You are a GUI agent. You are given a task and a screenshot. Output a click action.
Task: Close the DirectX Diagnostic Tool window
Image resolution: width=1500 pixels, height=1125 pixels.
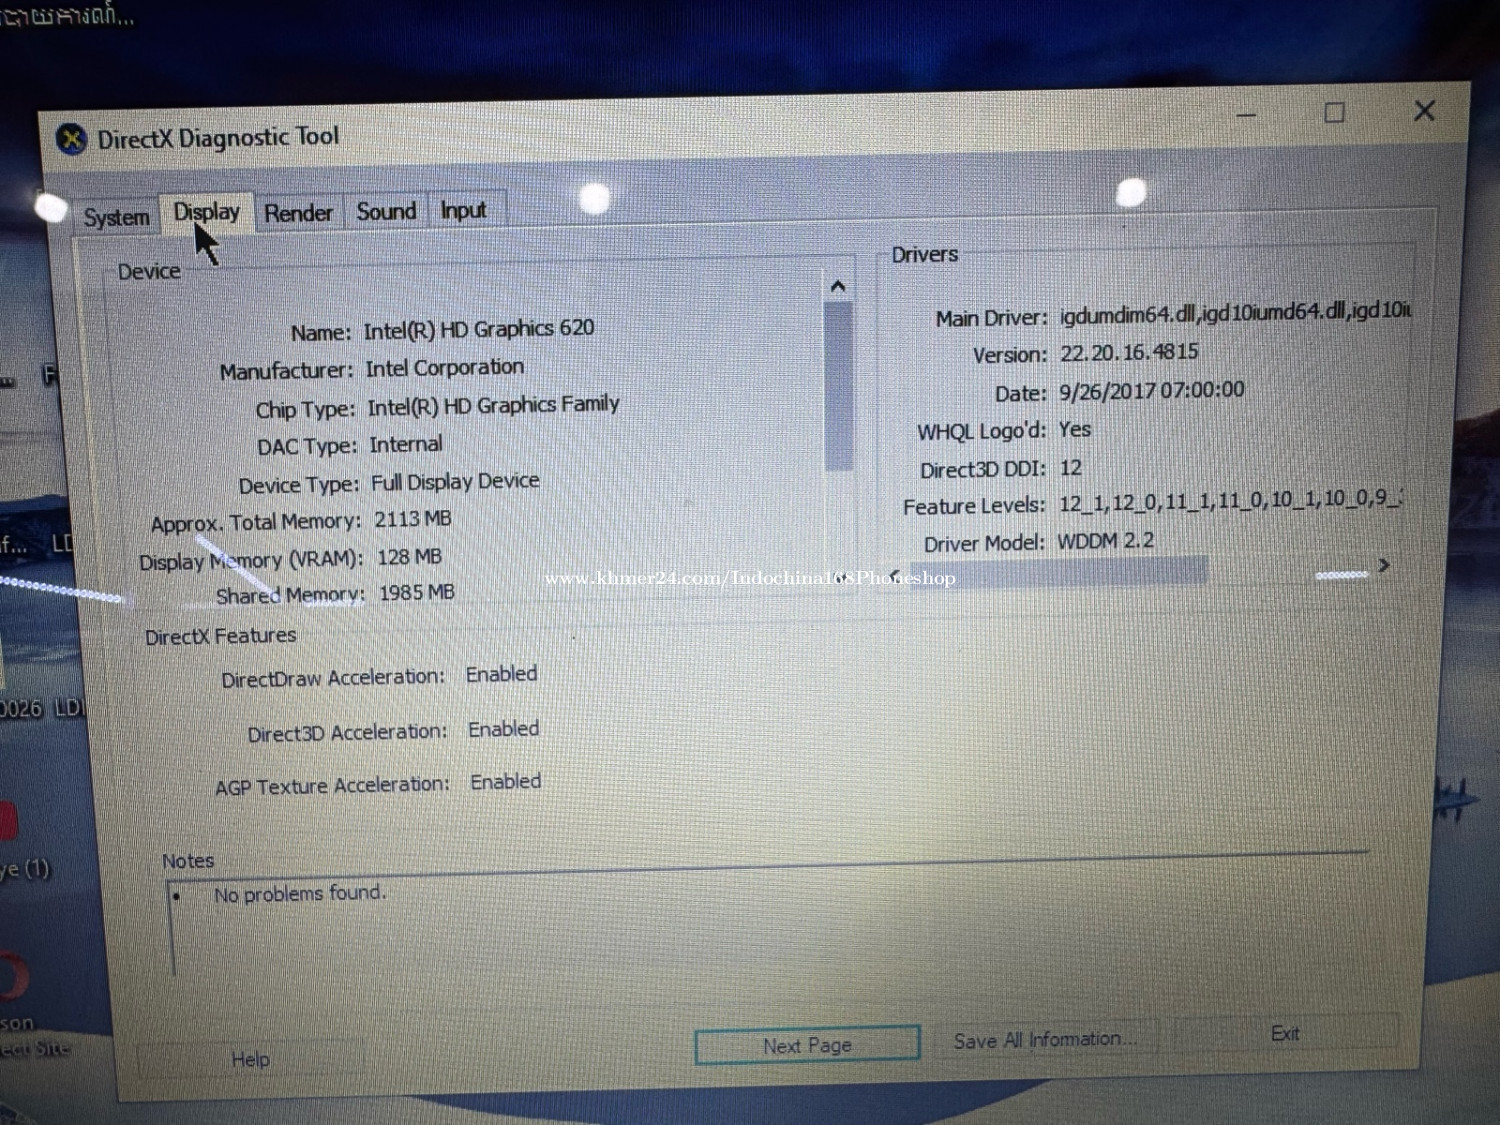pos(1424,111)
